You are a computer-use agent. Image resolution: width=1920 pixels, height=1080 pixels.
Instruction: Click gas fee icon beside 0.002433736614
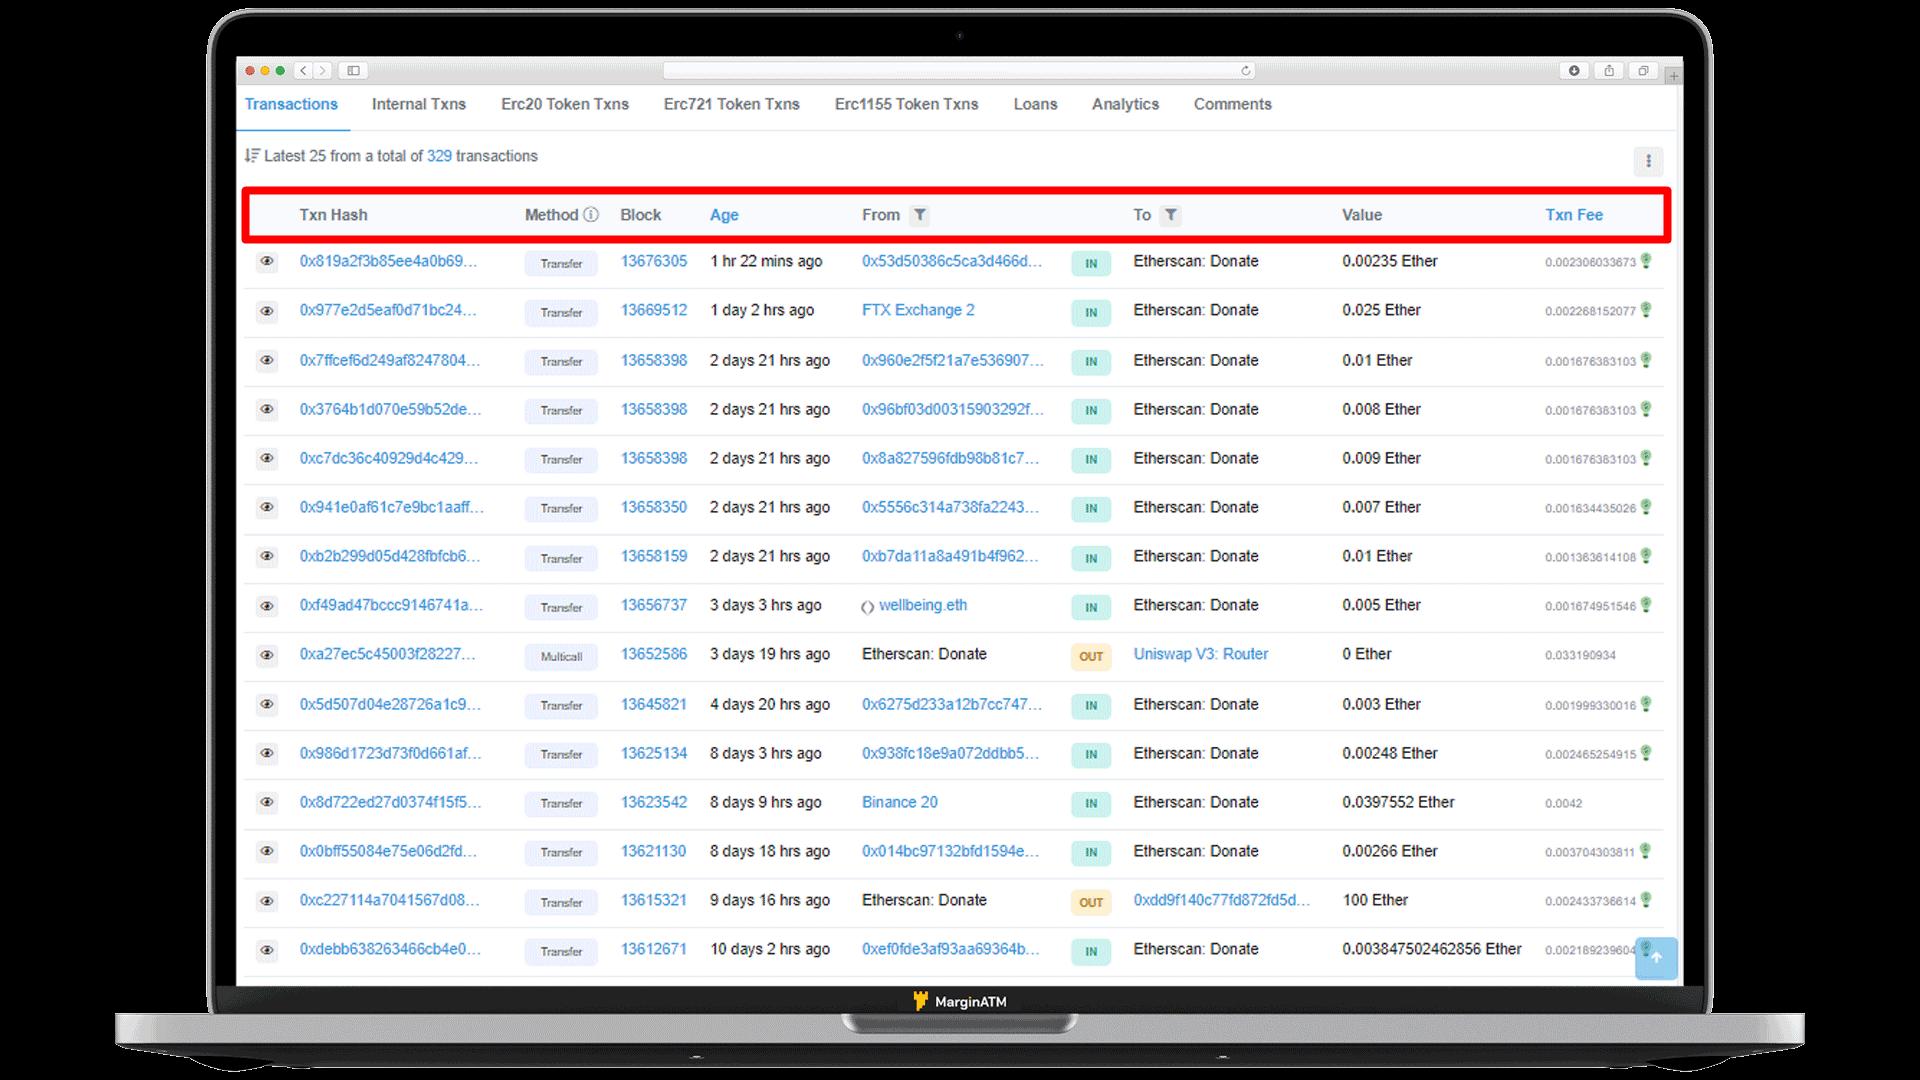[1646, 900]
